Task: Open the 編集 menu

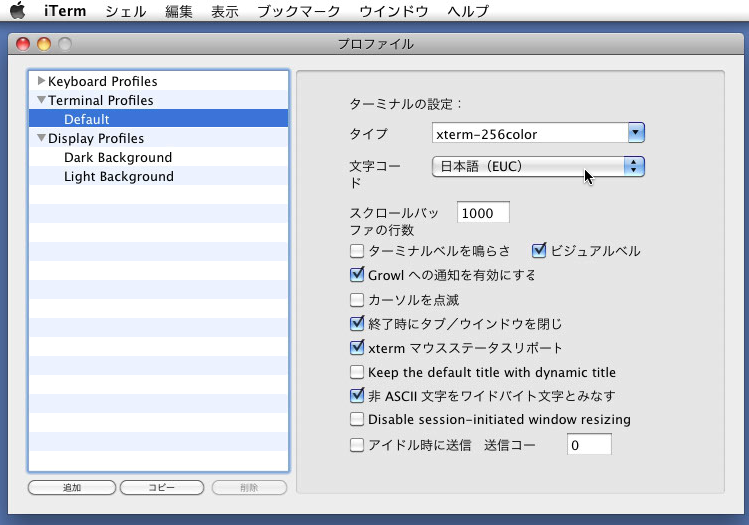Action: click(179, 11)
